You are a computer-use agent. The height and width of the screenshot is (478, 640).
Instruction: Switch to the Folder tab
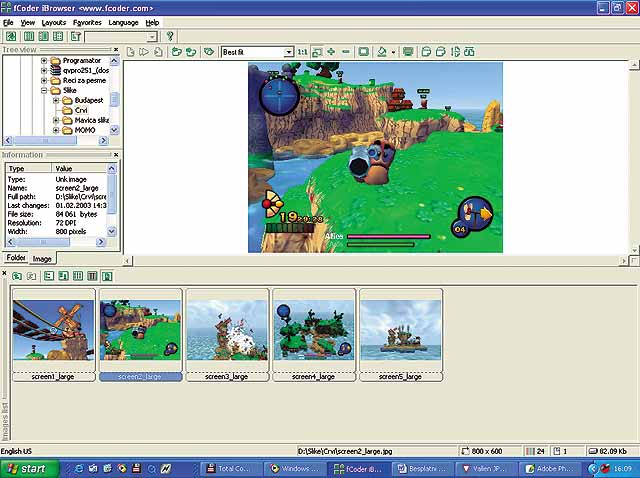(x=16, y=258)
